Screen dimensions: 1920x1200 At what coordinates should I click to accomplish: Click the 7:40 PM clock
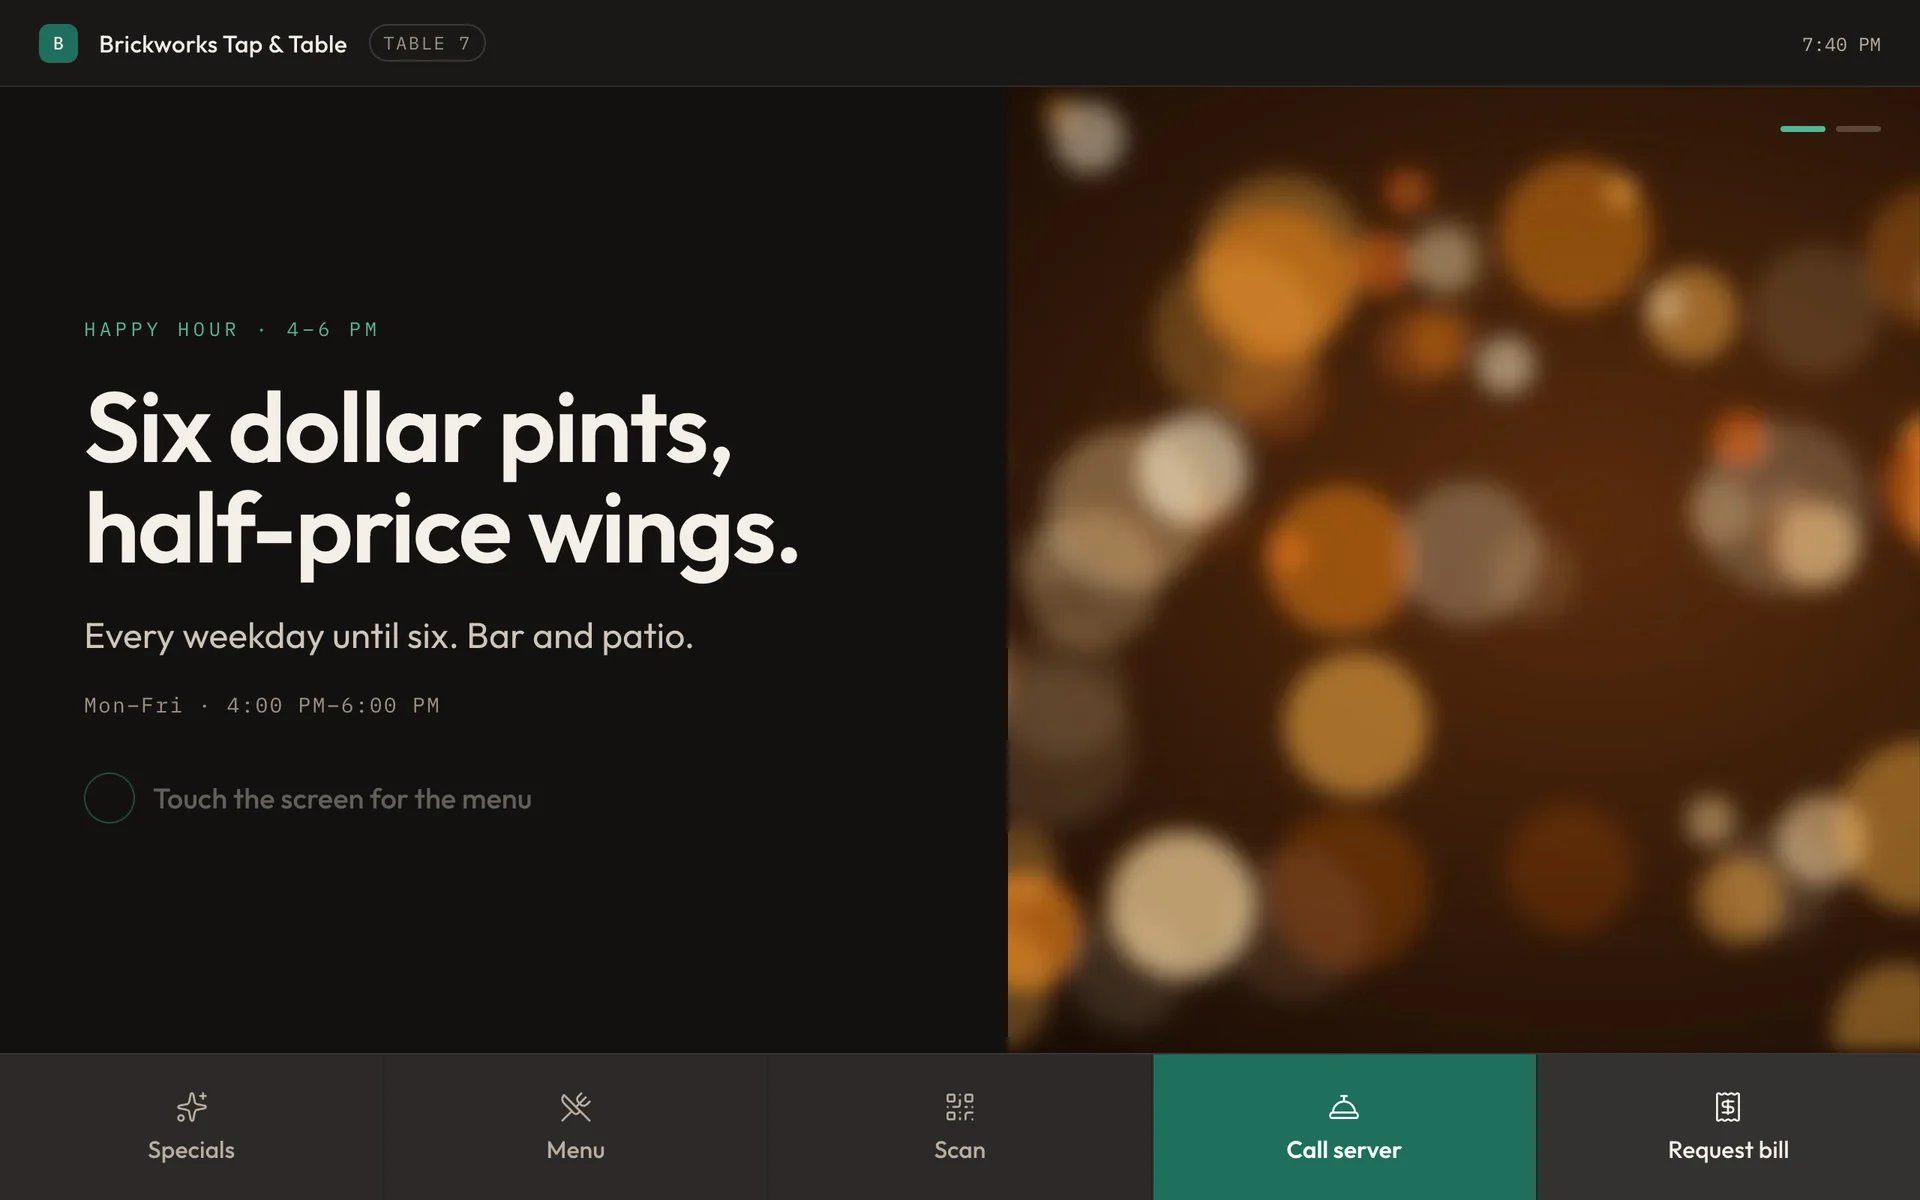pos(1841,45)
